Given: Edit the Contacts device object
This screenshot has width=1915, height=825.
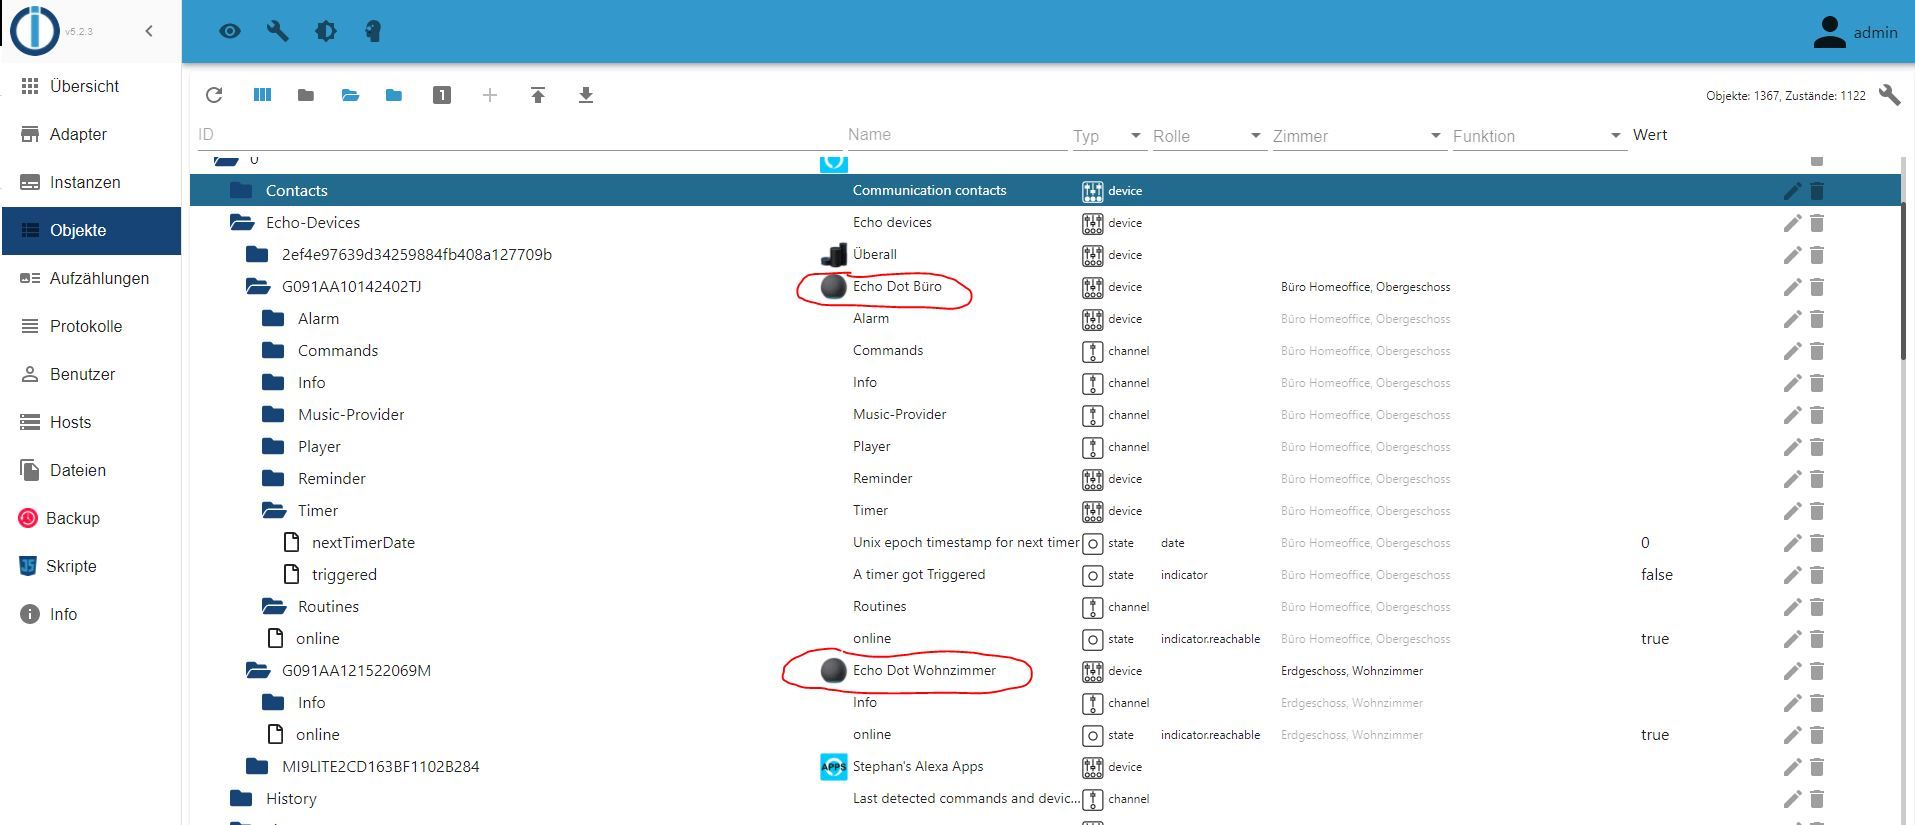Looking at the screenshot, I should pyautogui.click(x=1792, y=191).
